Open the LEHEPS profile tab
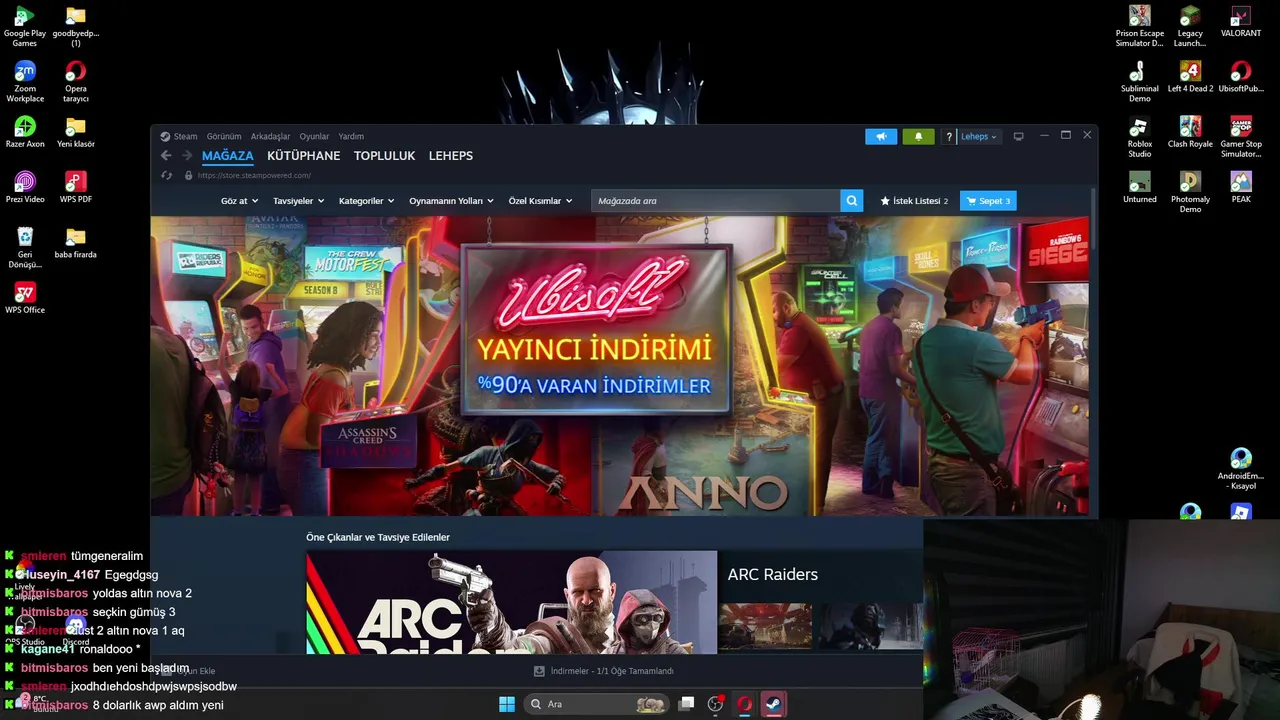1280x720 pixels. coord(451,156)
